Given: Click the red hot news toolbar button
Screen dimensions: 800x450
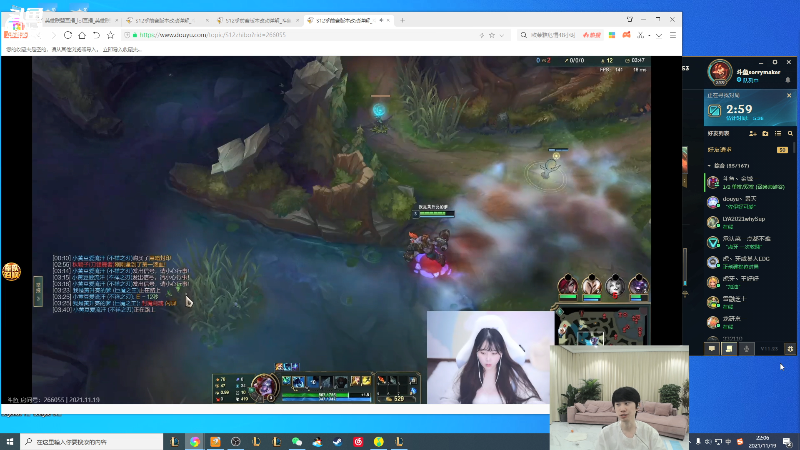Looking at the screenshot, I should coord(592,35).
